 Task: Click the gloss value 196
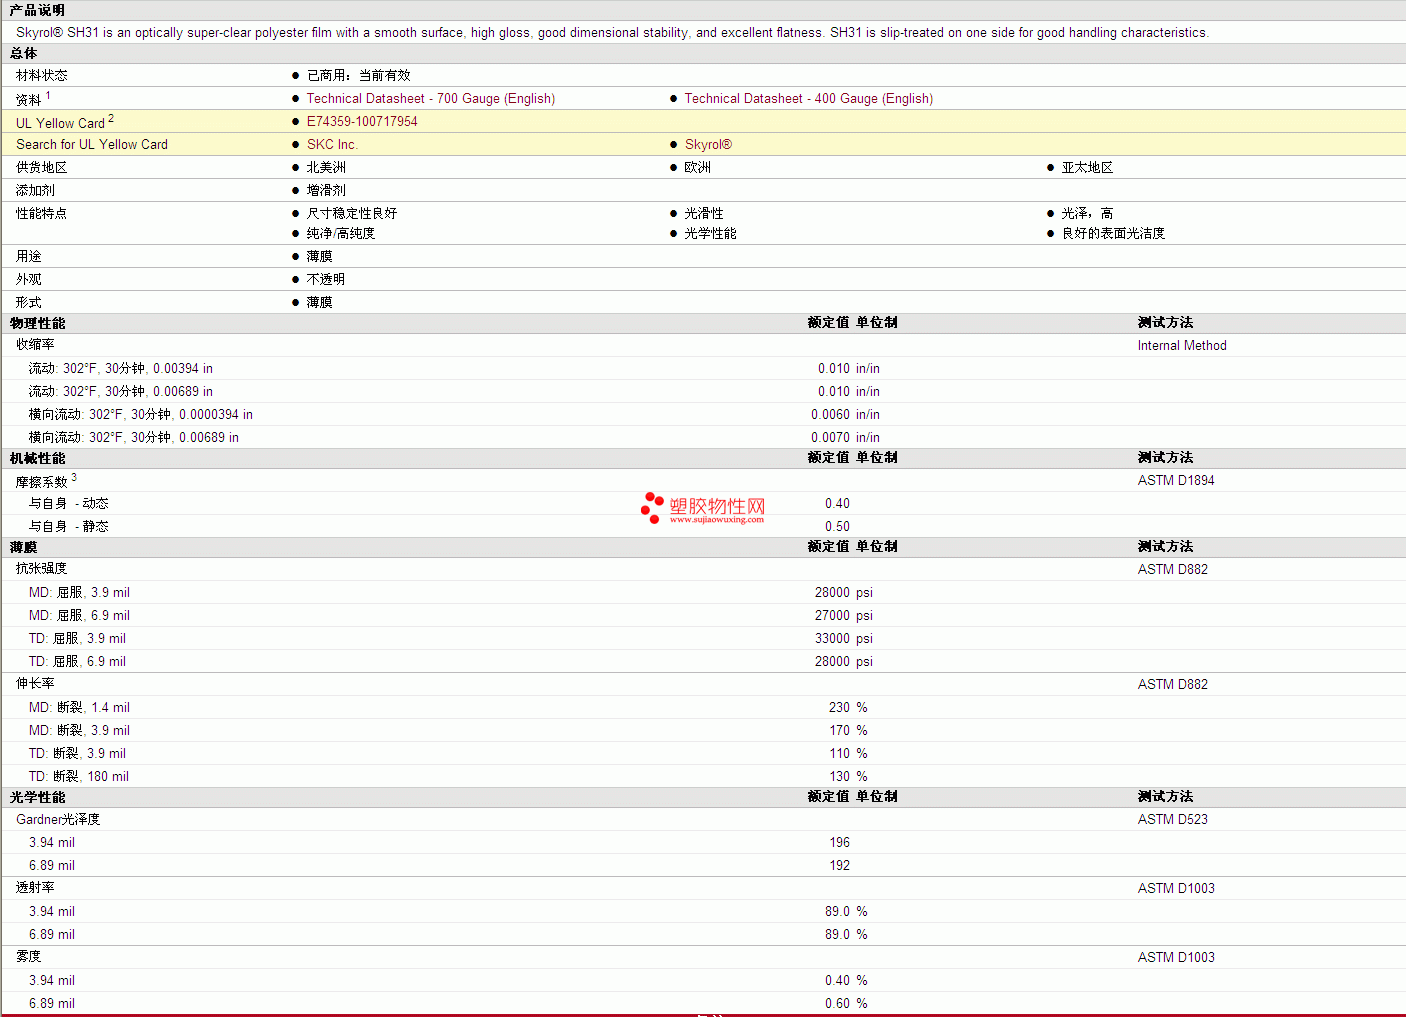tap(840, 842)
